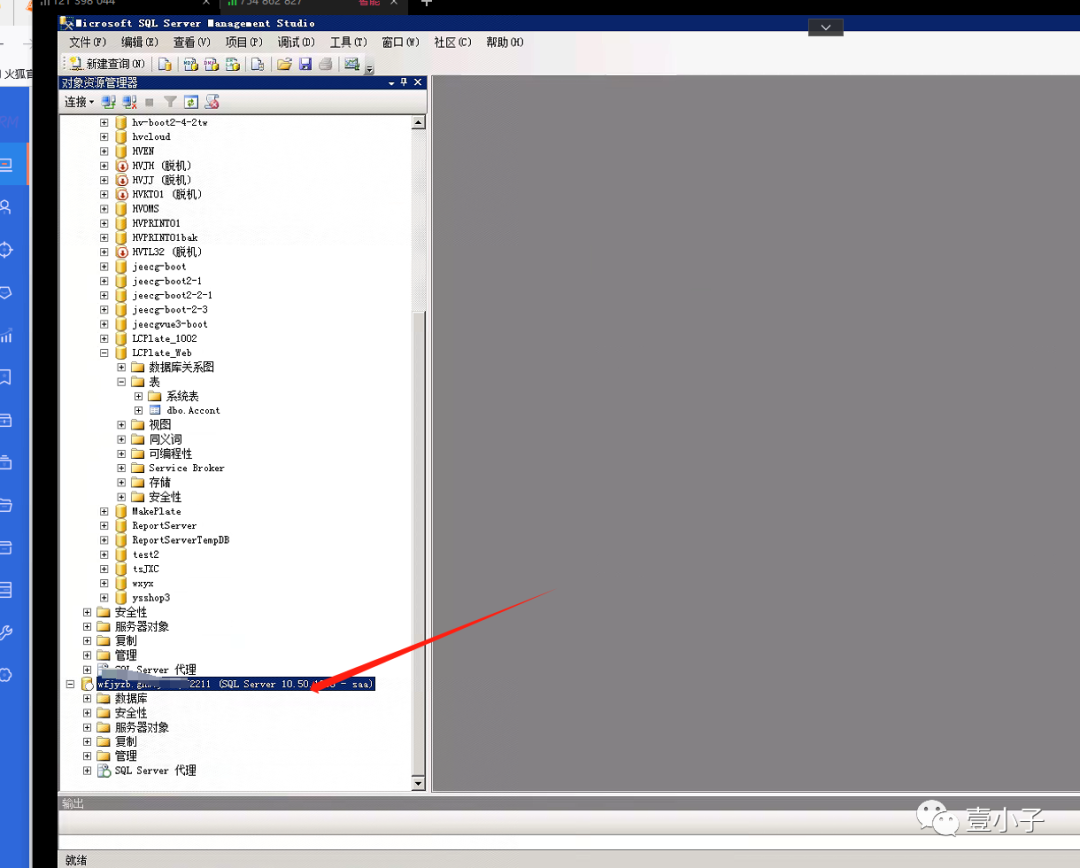Screen dimensions: 1080x868
Task: Open the 编辑(E) menu
Action: click(140, 42)
